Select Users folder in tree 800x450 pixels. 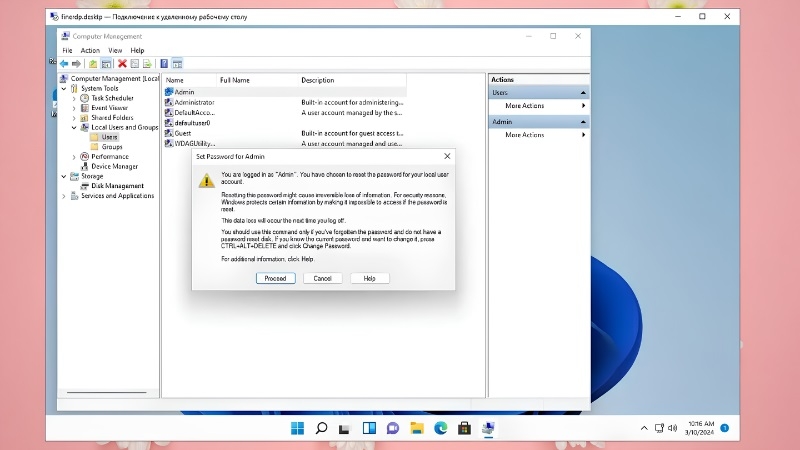(109, 137)
